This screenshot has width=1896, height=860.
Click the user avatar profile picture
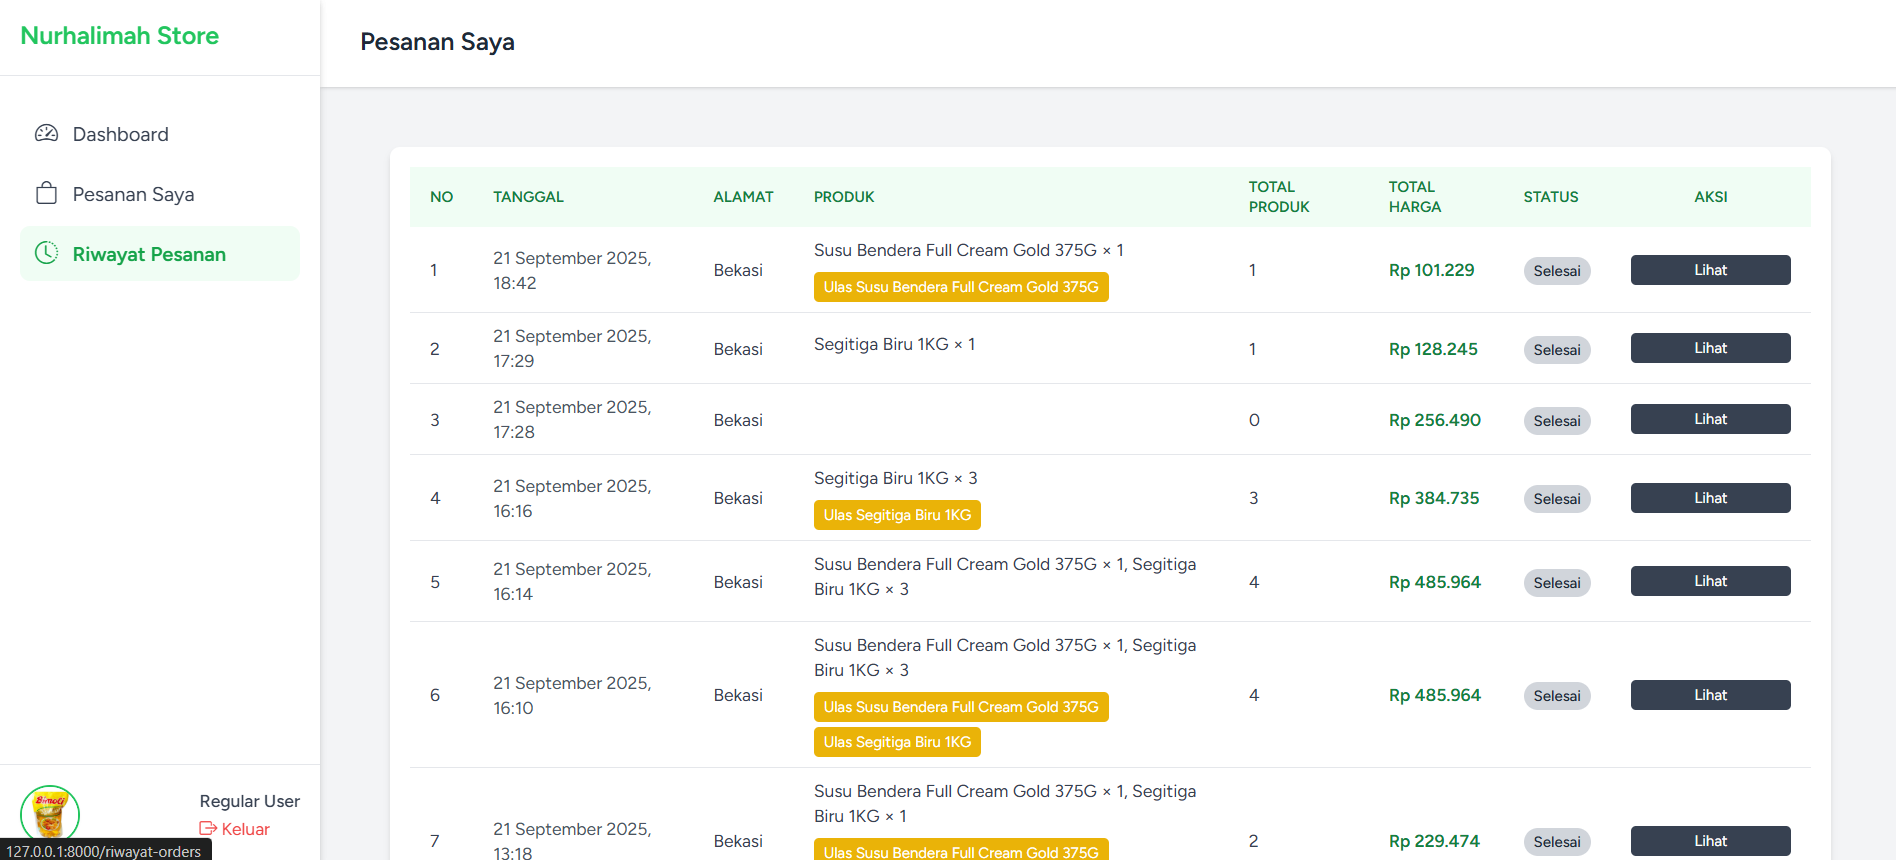[50, 813]
